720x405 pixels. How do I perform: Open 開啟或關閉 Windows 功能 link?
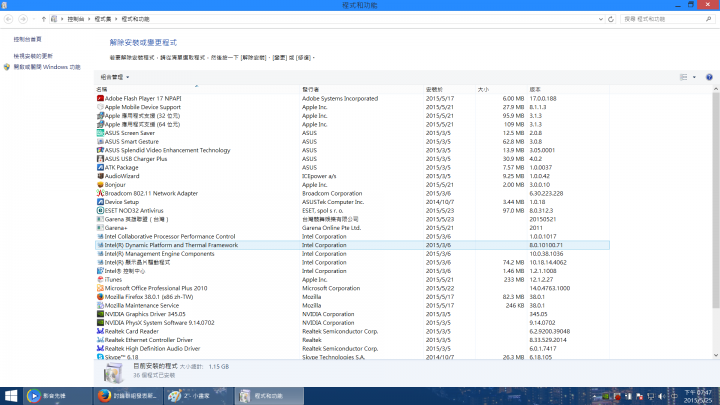click(47, 67)
